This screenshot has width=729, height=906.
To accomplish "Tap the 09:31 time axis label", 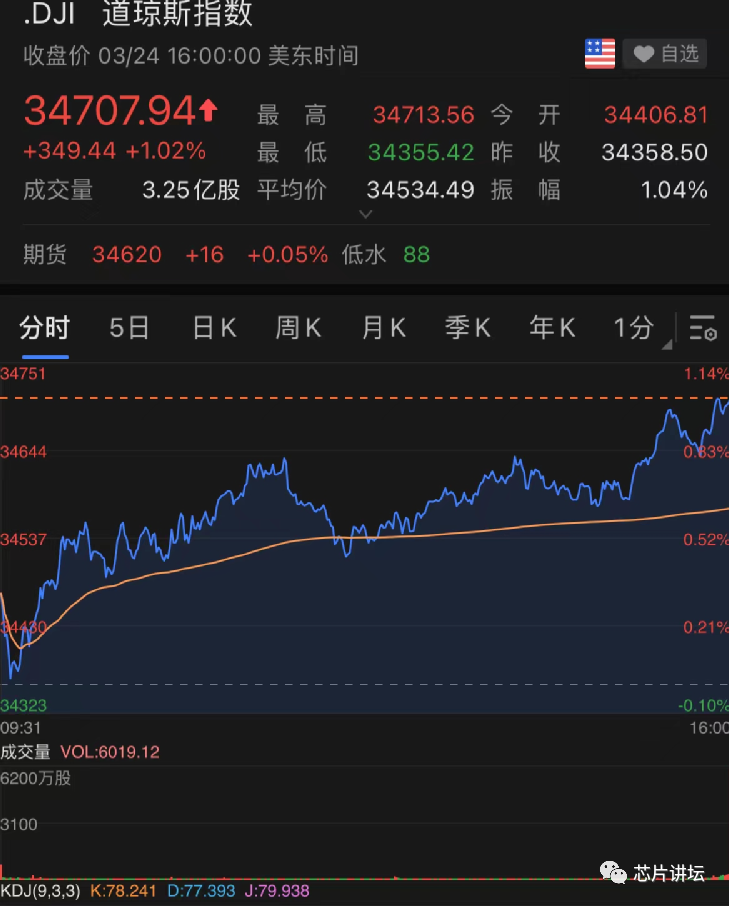I will pyautogui.click(x=21, y=728).
